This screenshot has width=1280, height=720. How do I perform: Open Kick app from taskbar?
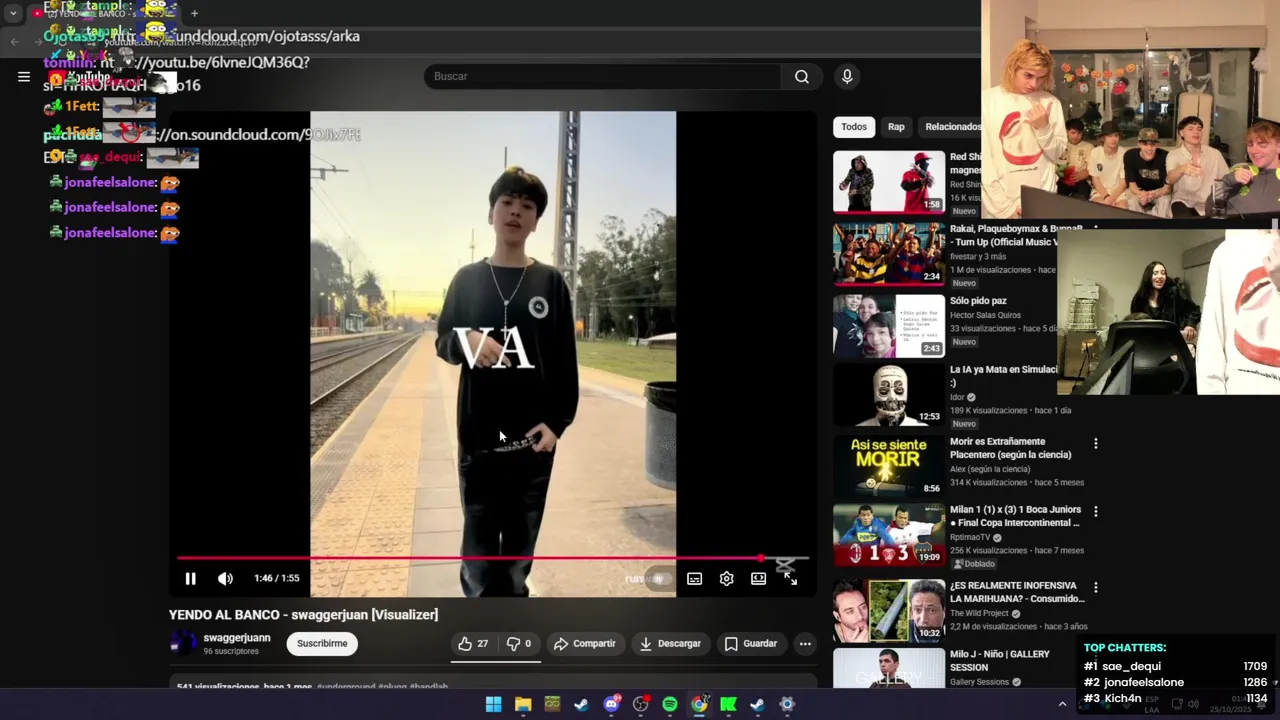(728, 704)
